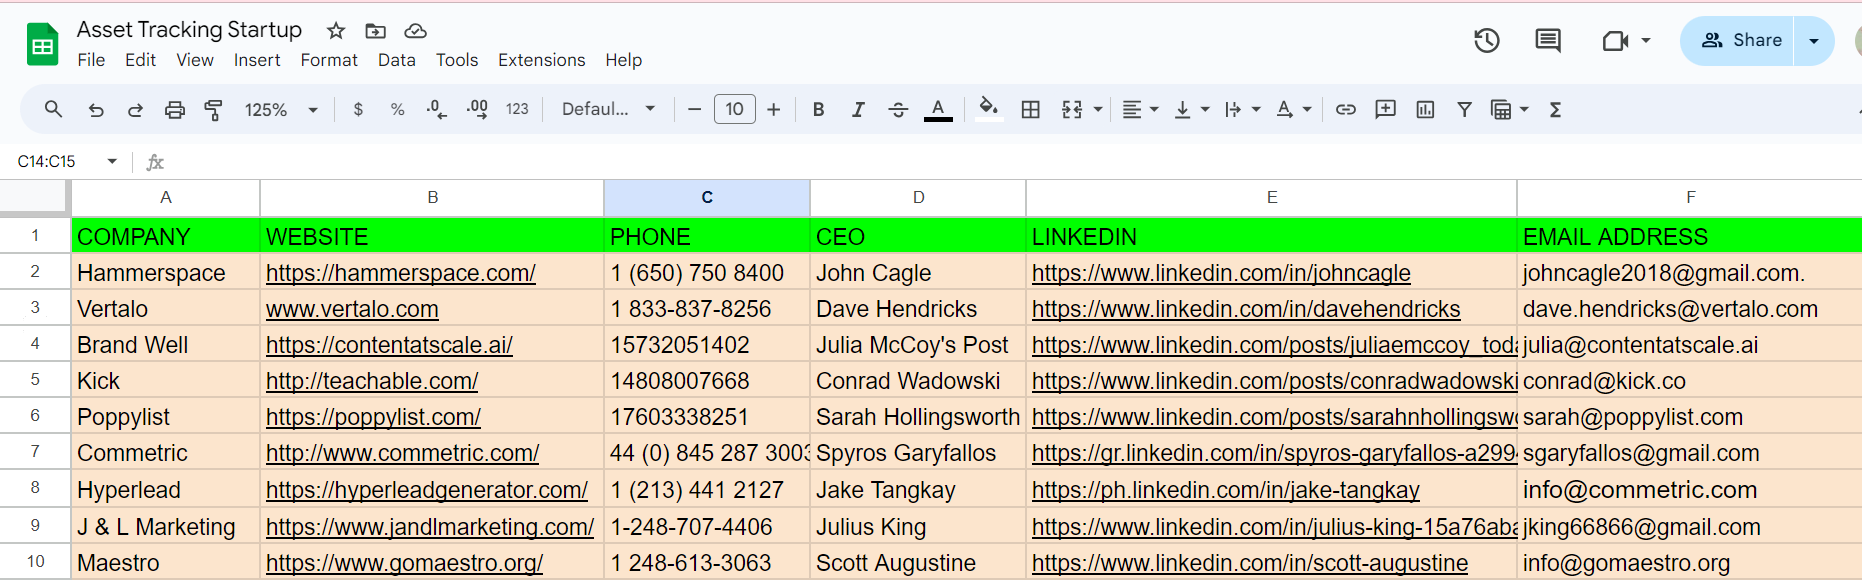Viewport: 1862px width, 580px height.
Task: Open the fill color bucket
Action: (988, 109)
